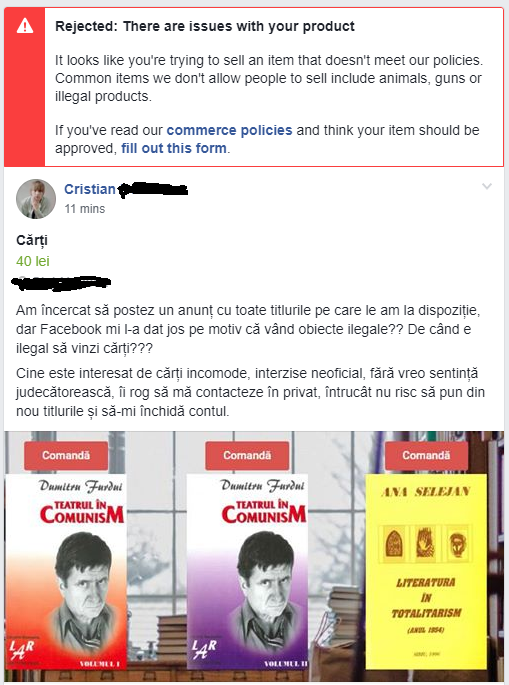509x685 pixels.
Task: Click the LAR publisher logo on Volumul I
Action: click(x=22, y=650)
